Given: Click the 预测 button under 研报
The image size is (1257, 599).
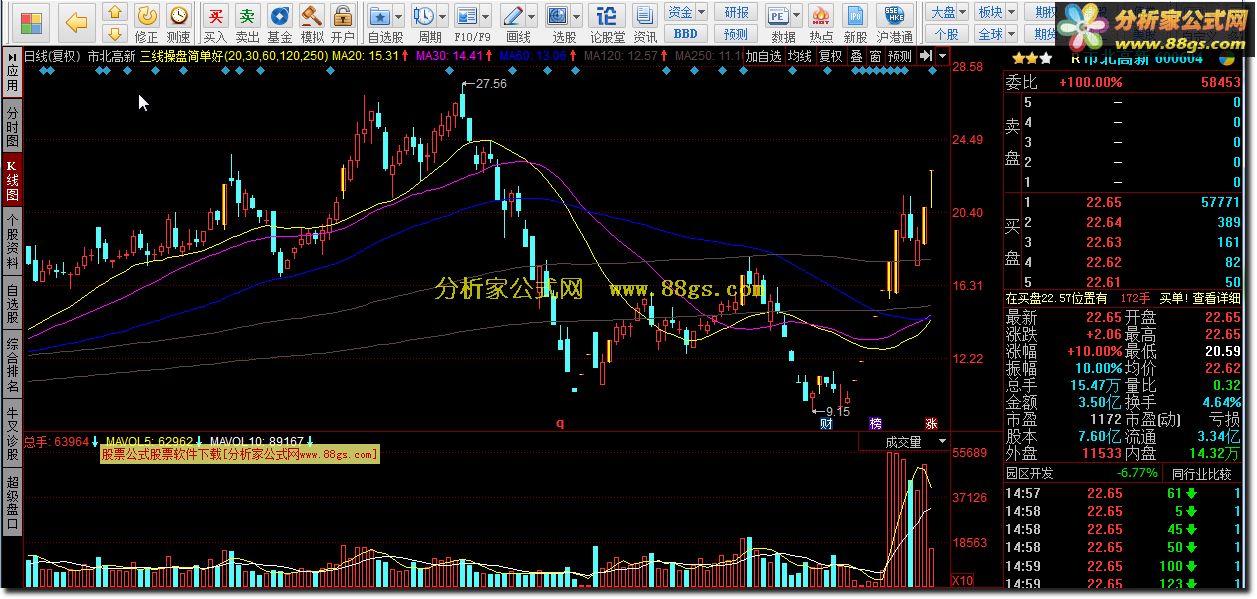Looking at the screenshot, I should click(x=736, y=33).
